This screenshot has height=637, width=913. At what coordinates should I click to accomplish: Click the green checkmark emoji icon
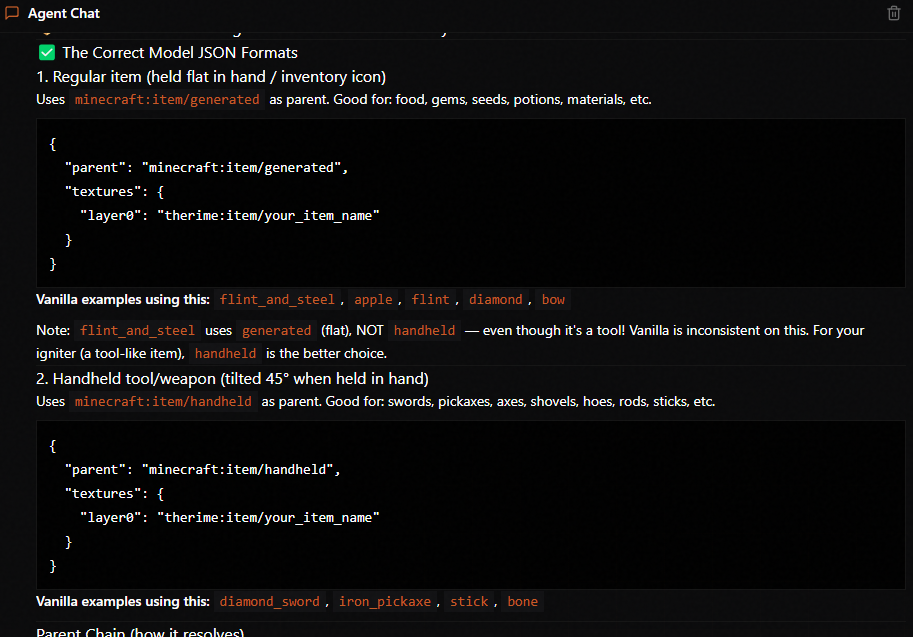click(x=46, y=52)
